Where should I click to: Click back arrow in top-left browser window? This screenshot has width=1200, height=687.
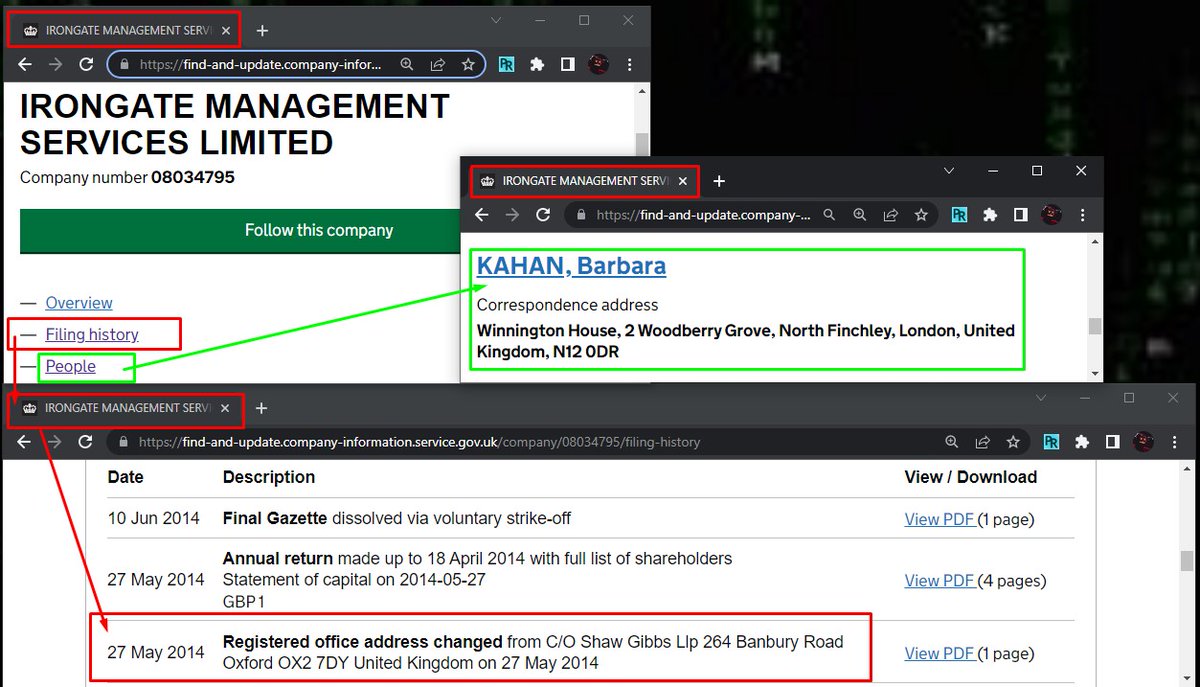25,64
